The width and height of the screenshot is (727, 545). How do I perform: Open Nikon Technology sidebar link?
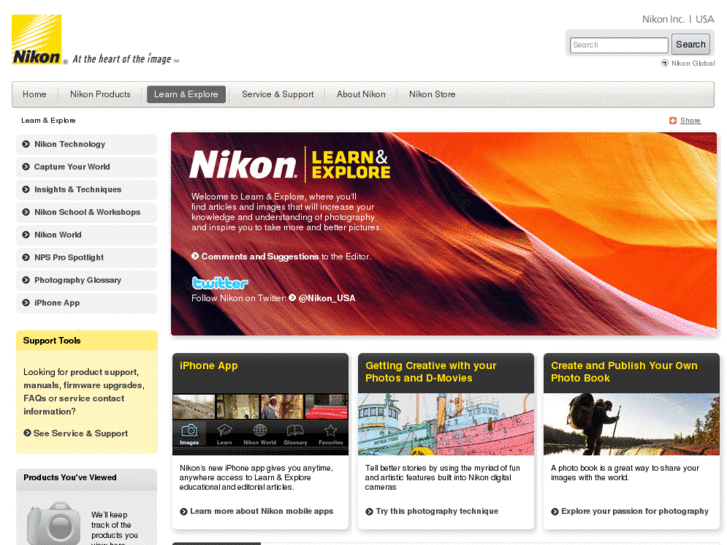pos(87,144)
